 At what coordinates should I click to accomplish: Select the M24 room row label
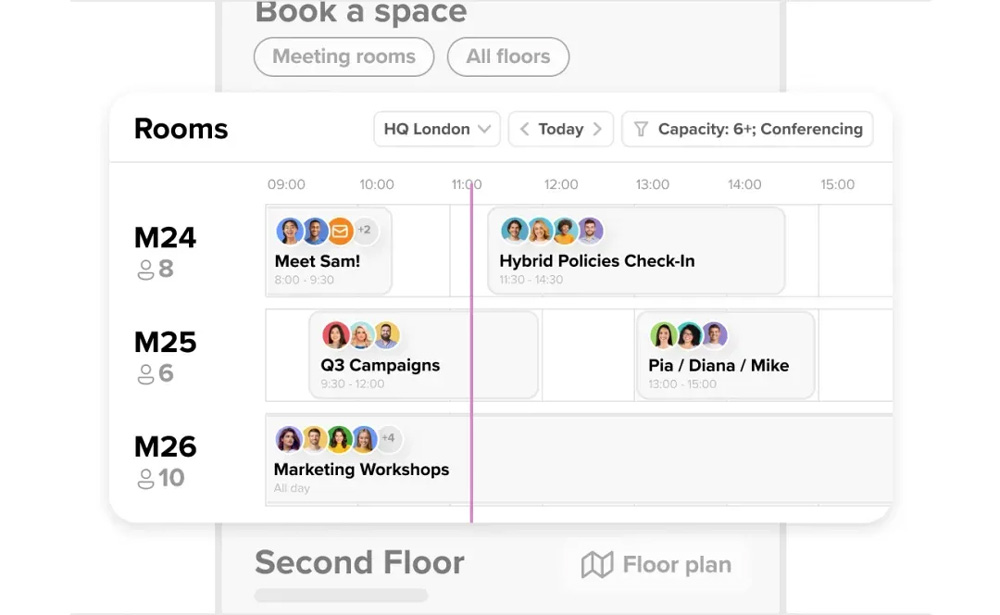coord(165,238)
